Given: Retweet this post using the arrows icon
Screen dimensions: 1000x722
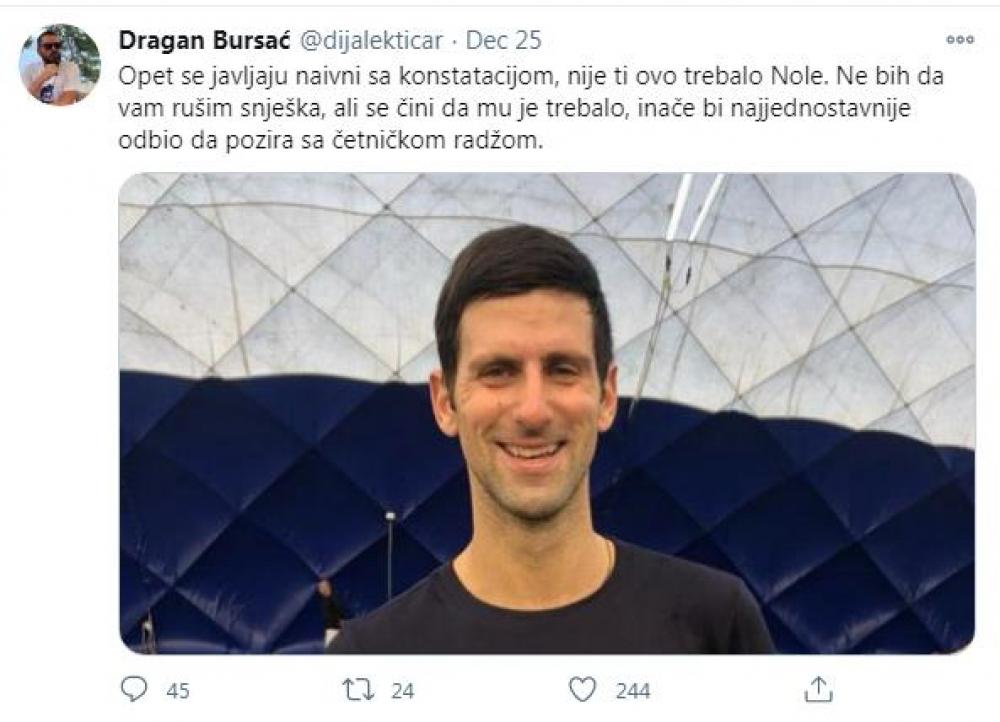Looking at the screenshot, I should [x=358, y=690].
